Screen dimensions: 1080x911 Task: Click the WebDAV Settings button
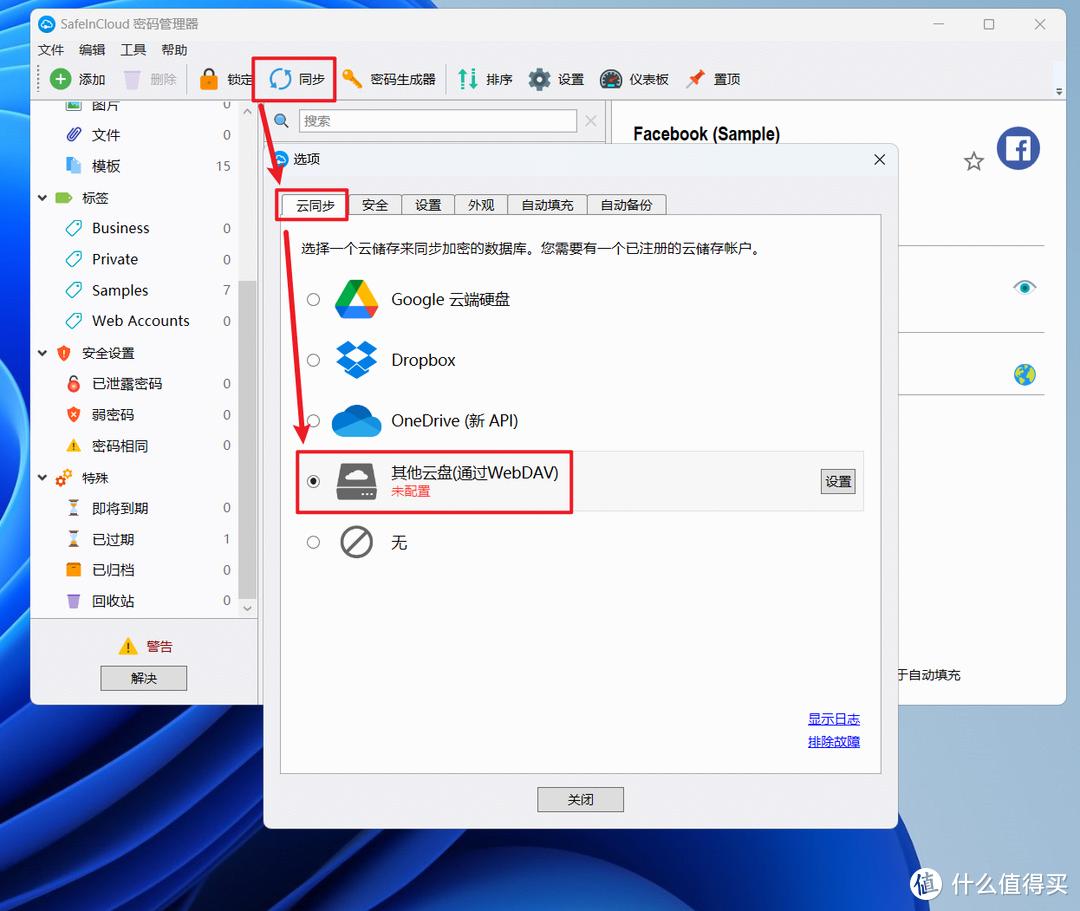[838, 481]
